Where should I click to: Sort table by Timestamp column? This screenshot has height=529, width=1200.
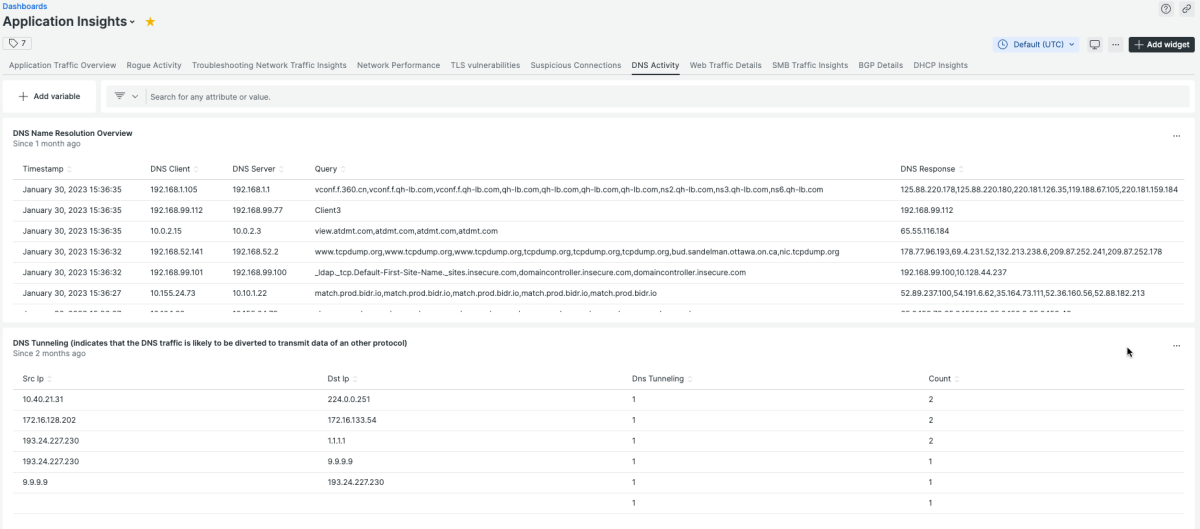46,169
